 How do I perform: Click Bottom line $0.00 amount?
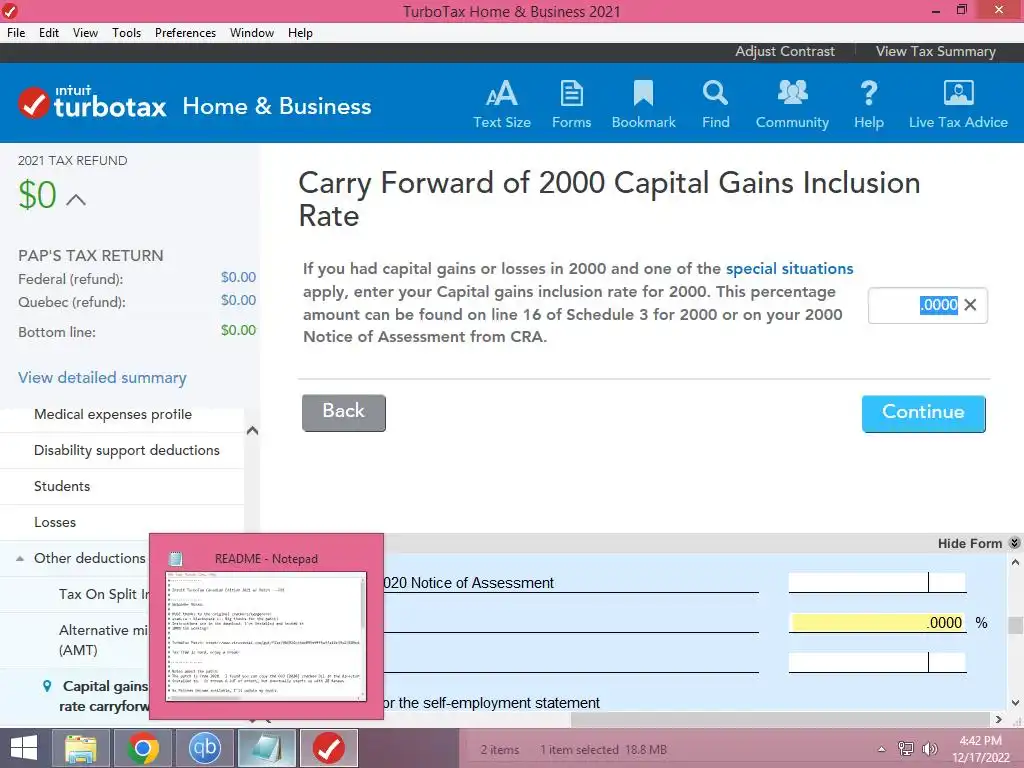click(238, 330)
